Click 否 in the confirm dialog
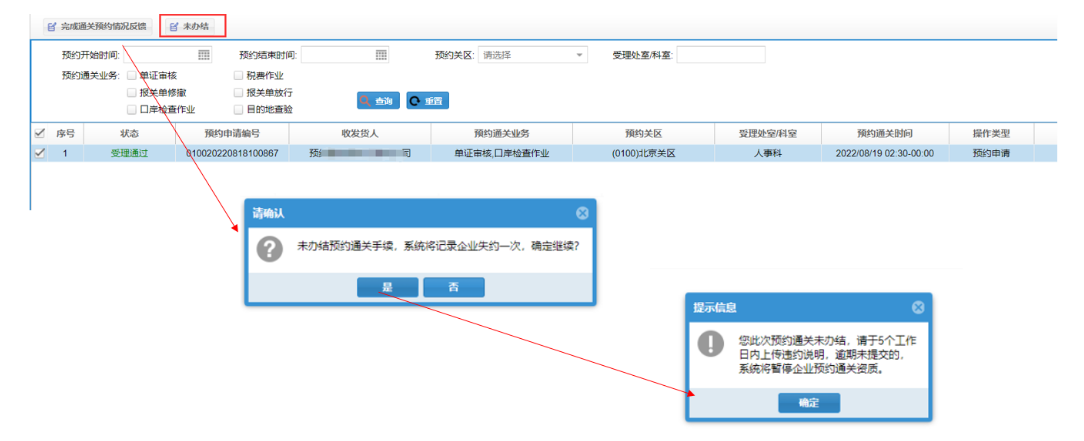Image resolution: width=1084 pixels, height=441 pixels. click(x=454, y=288)
